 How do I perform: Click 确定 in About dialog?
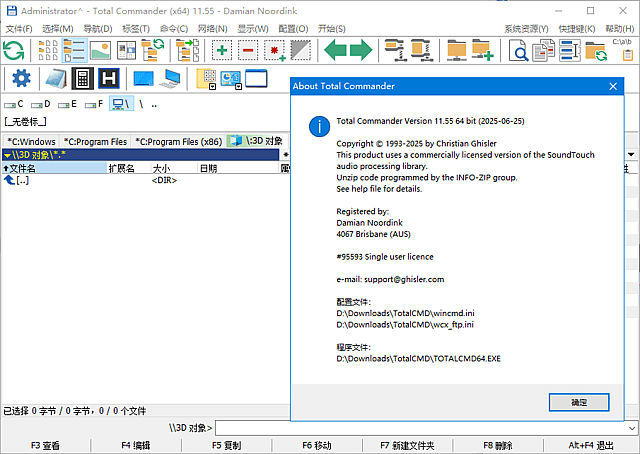click(x=579, y=402)
